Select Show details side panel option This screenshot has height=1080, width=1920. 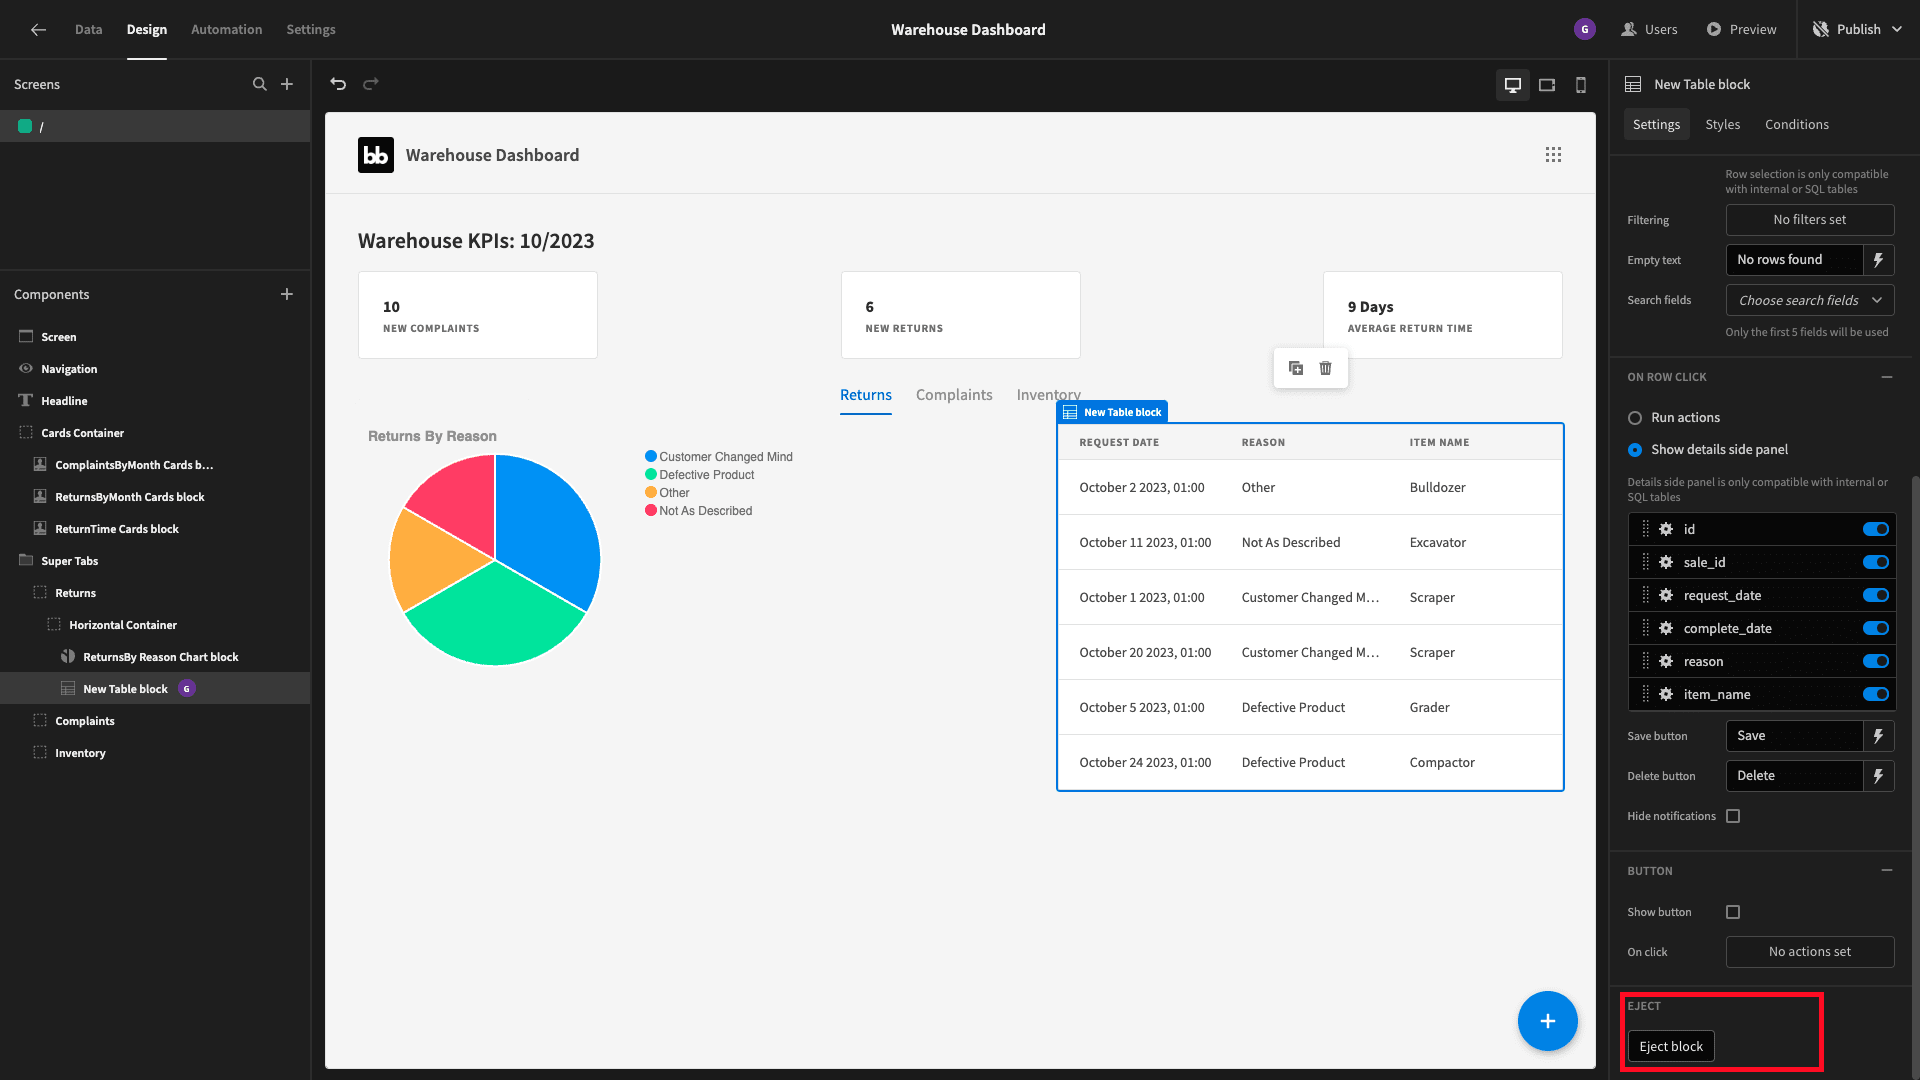tap(1635, 450)
